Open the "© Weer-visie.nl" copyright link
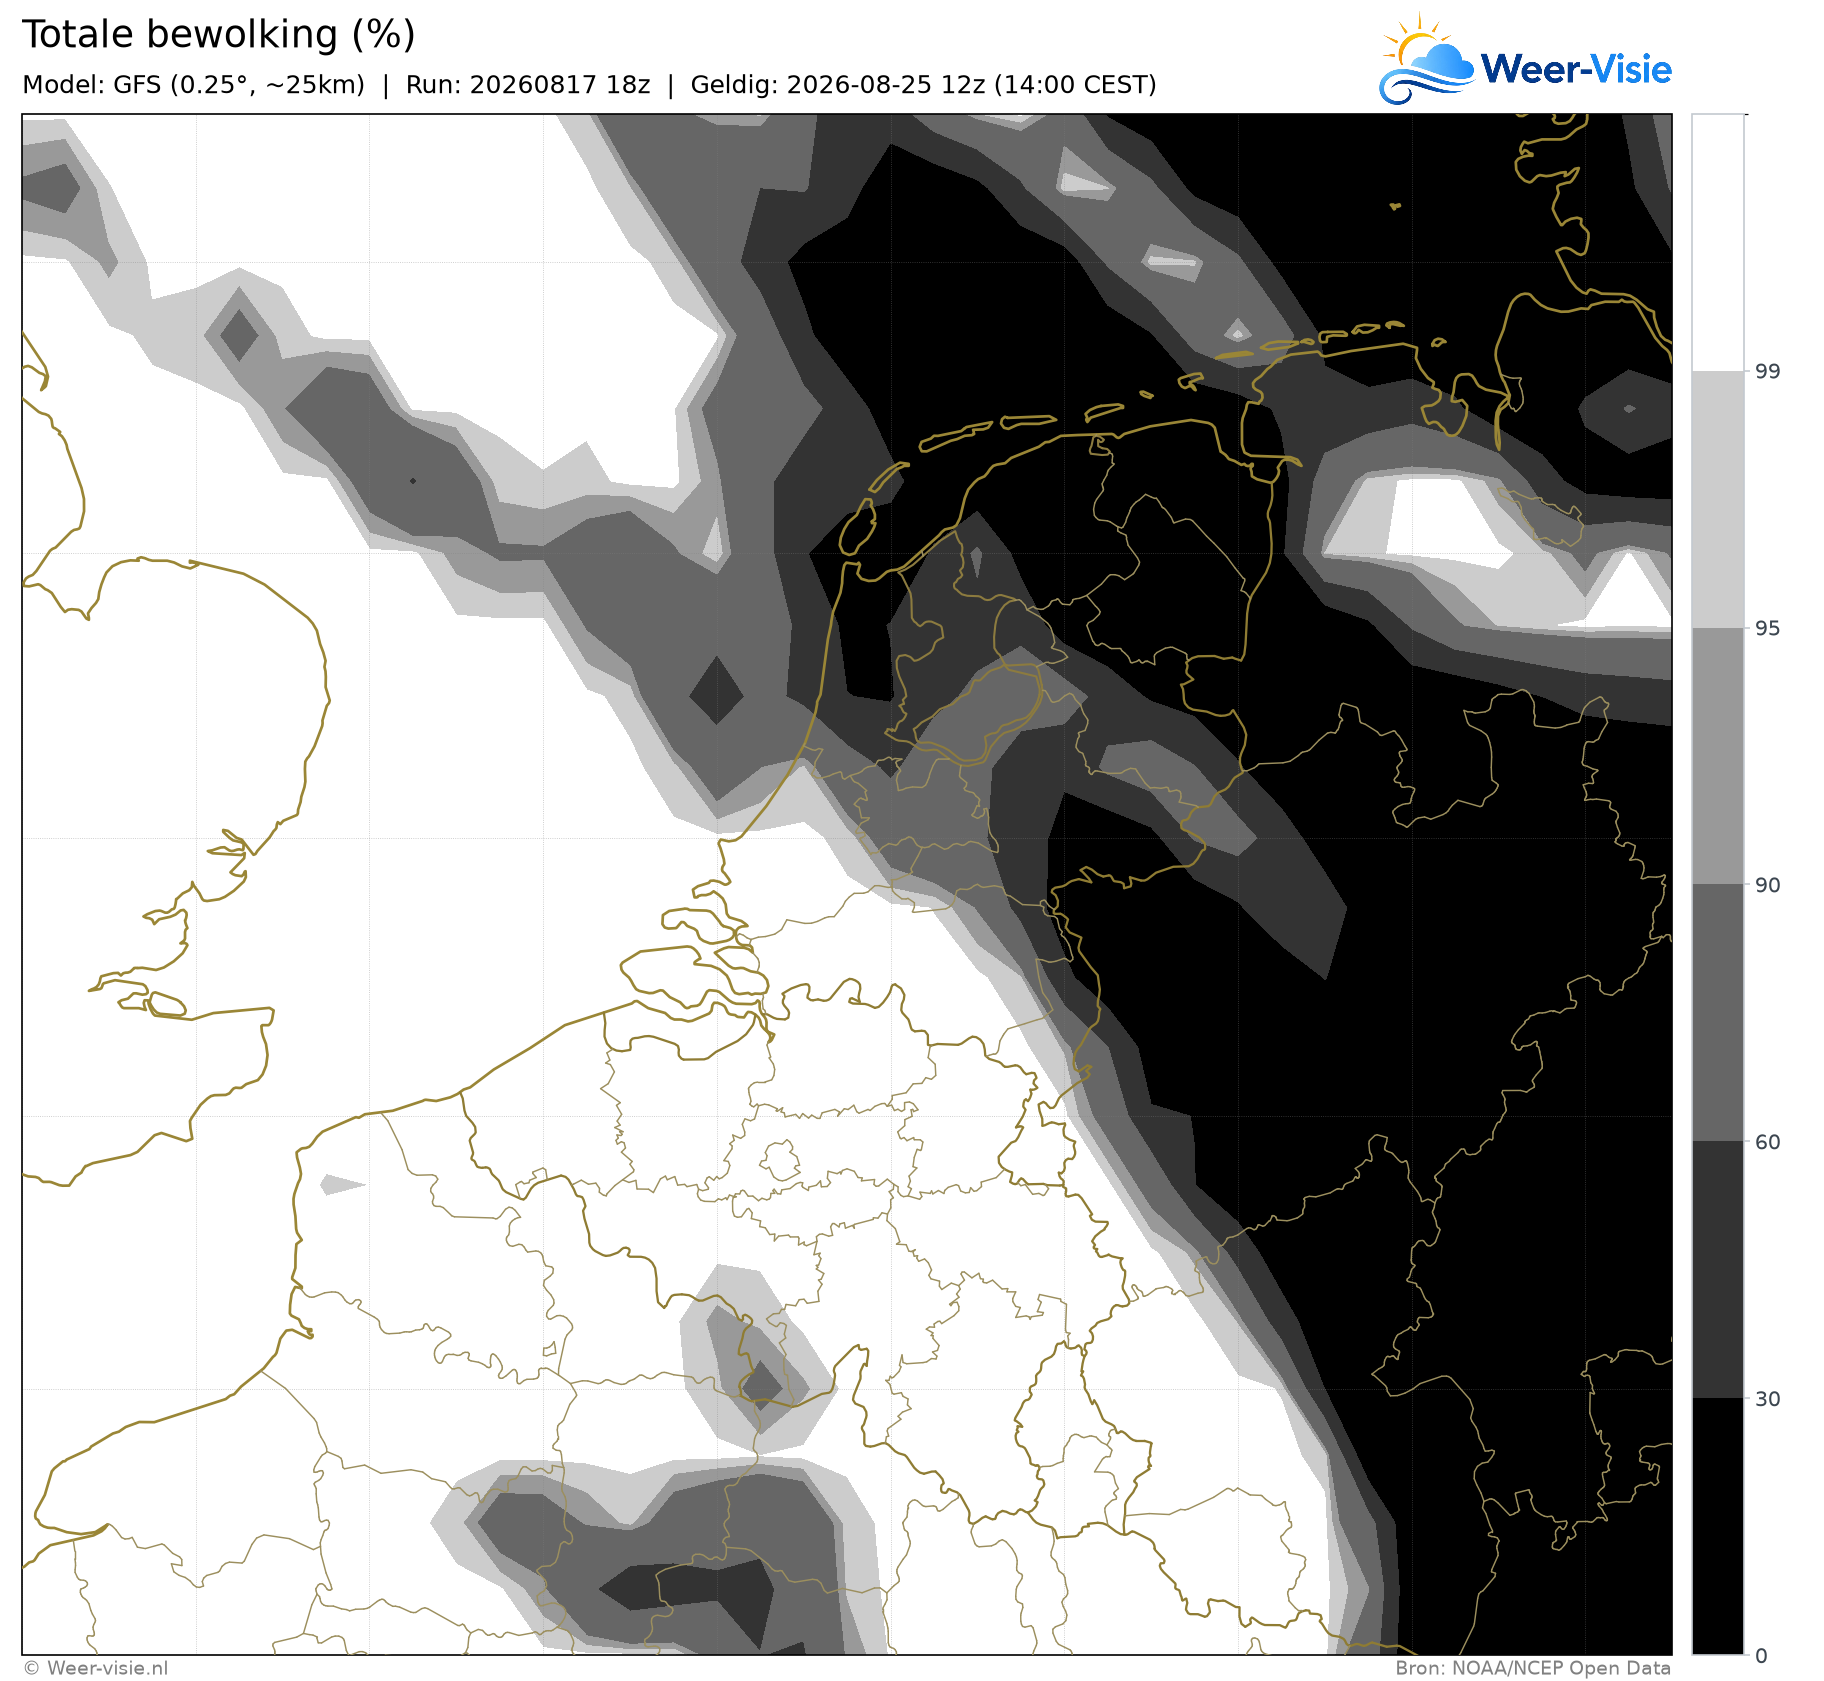The width and height of the screenshot is (1824, 1681). tap(96, 1668)
